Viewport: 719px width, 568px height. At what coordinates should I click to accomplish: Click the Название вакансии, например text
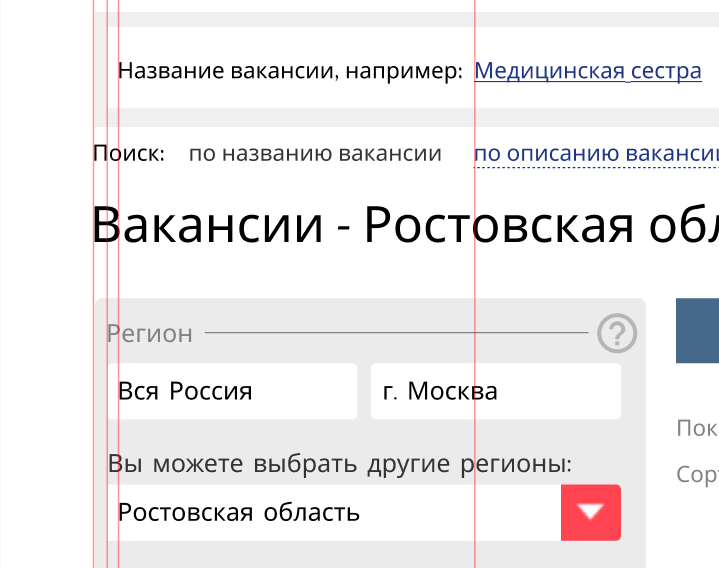coord(290,71)
